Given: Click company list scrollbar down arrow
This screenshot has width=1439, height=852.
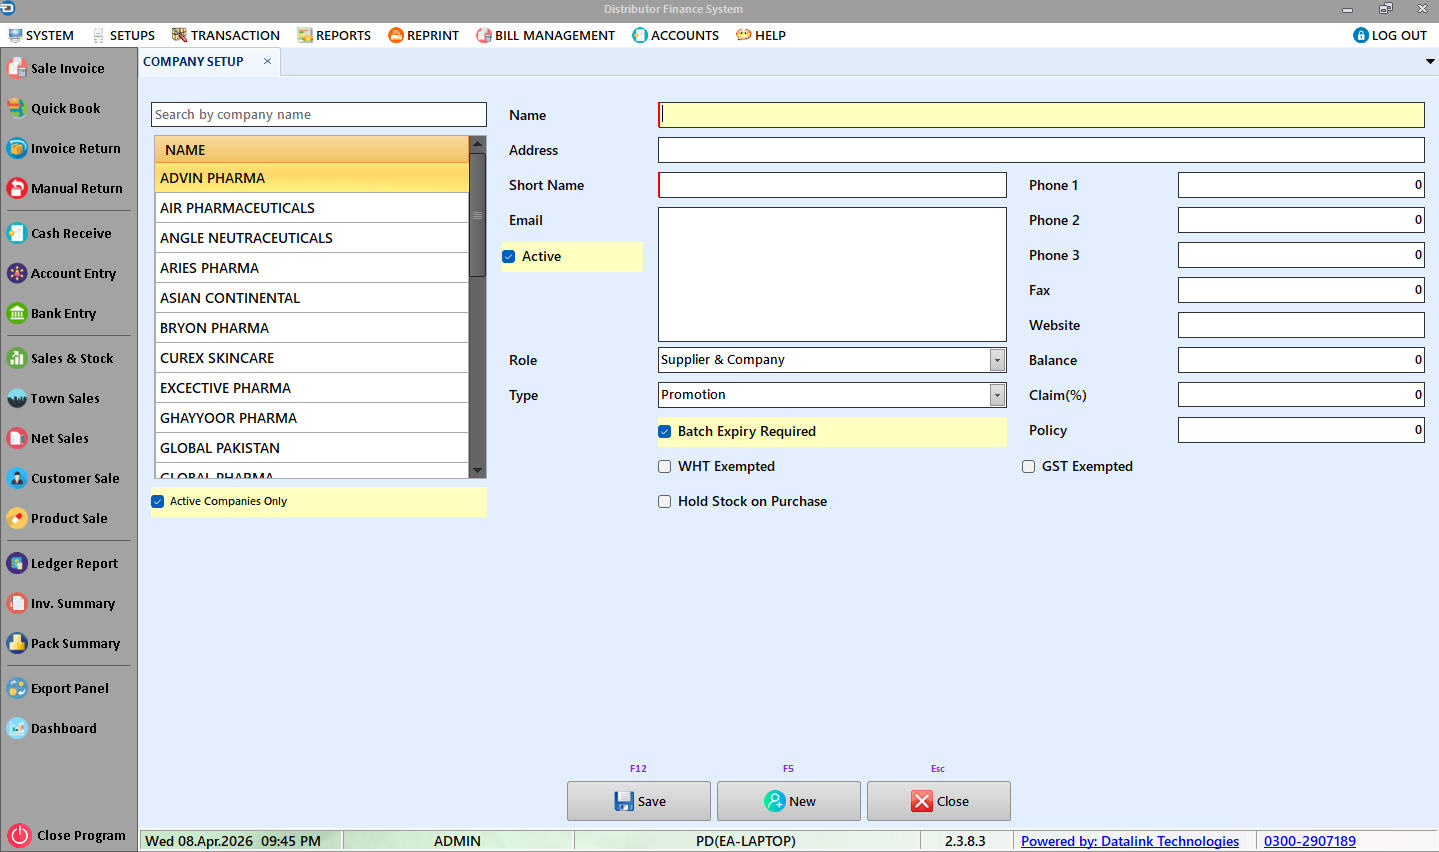Looking at the screenshot, I should click(x=478, y=470).
